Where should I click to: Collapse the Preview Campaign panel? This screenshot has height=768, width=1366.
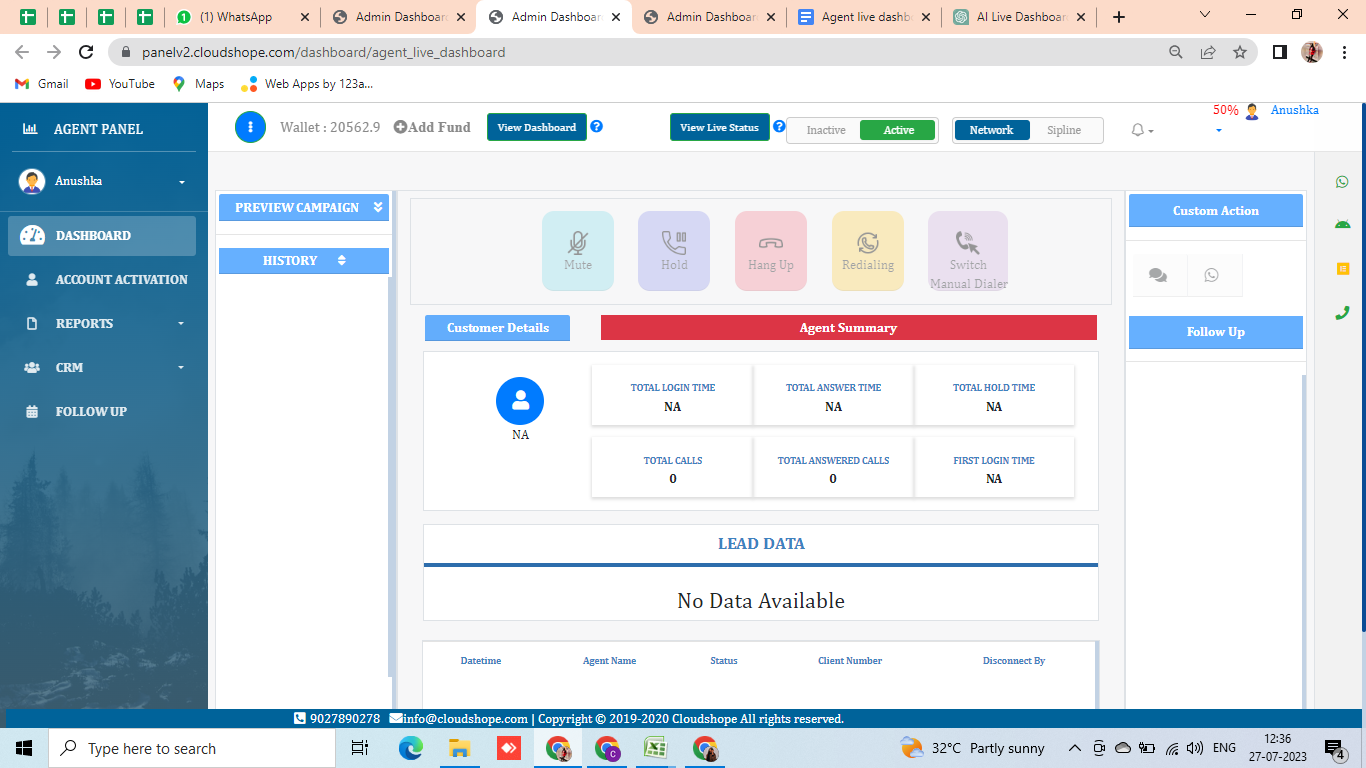pos(378,207)
